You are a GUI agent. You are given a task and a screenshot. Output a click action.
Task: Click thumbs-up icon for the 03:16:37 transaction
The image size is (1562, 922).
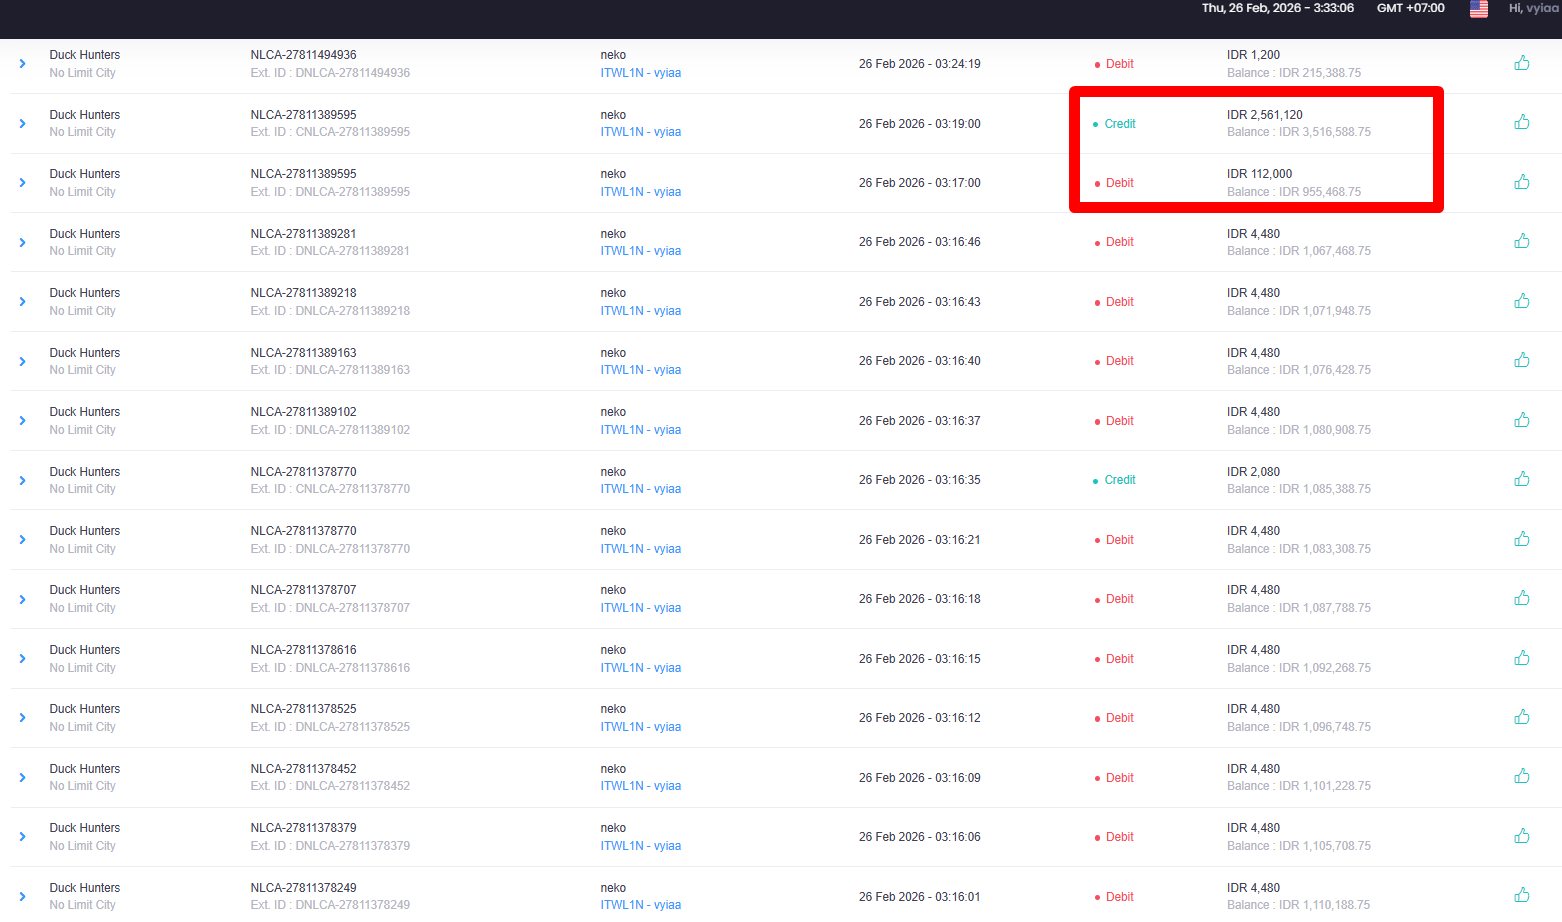click(1522, 420)
